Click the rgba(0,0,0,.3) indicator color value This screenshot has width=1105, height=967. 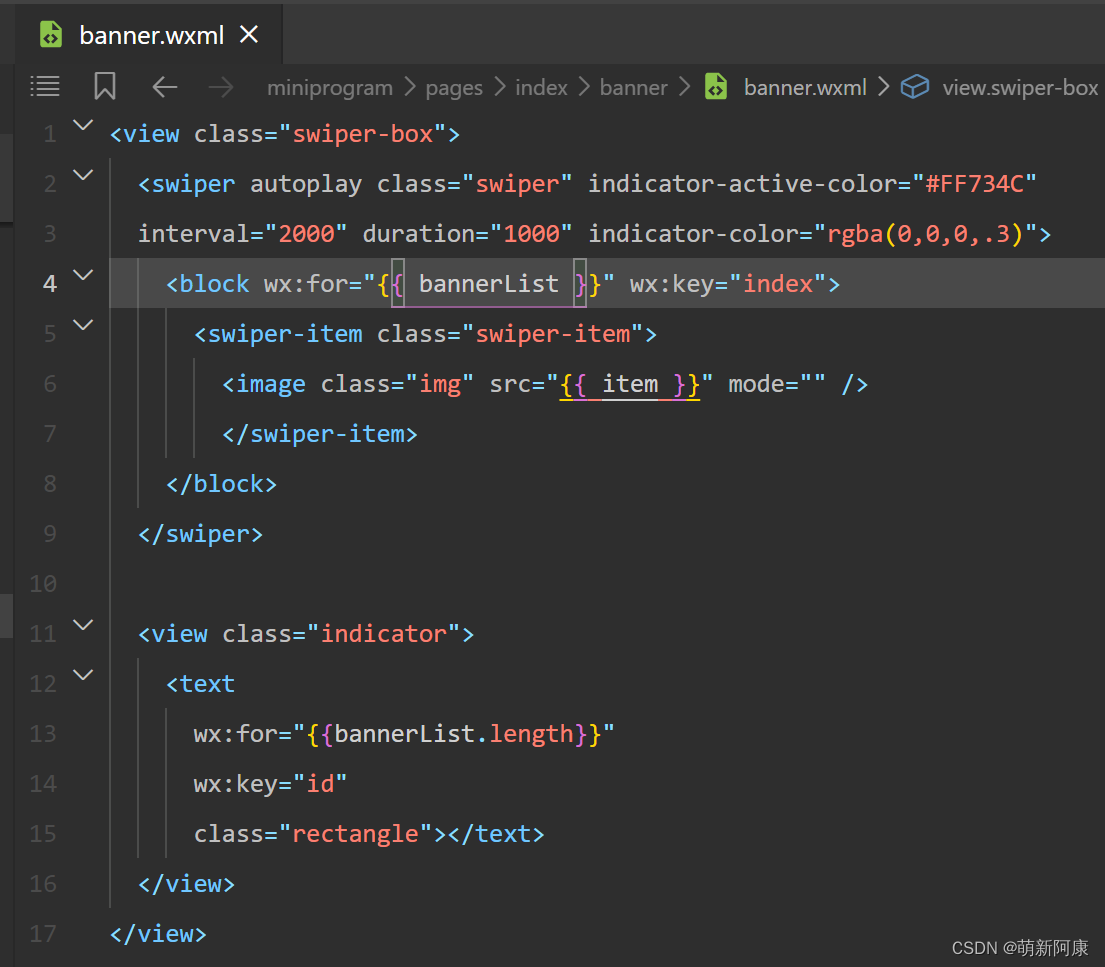tap(925, 234)
